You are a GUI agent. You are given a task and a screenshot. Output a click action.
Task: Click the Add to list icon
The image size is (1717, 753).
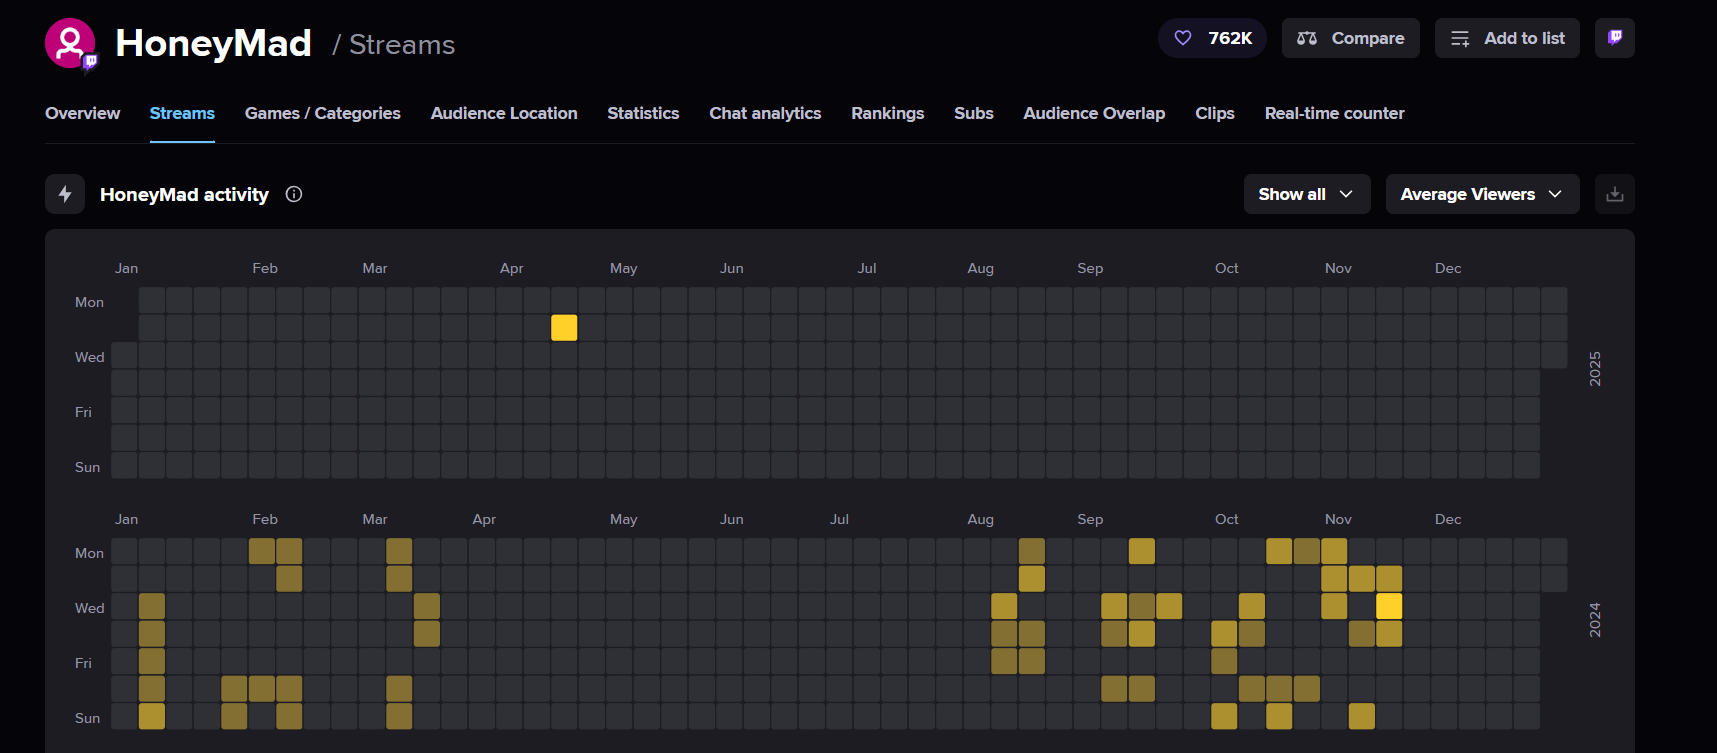(x=1460, y=38)
